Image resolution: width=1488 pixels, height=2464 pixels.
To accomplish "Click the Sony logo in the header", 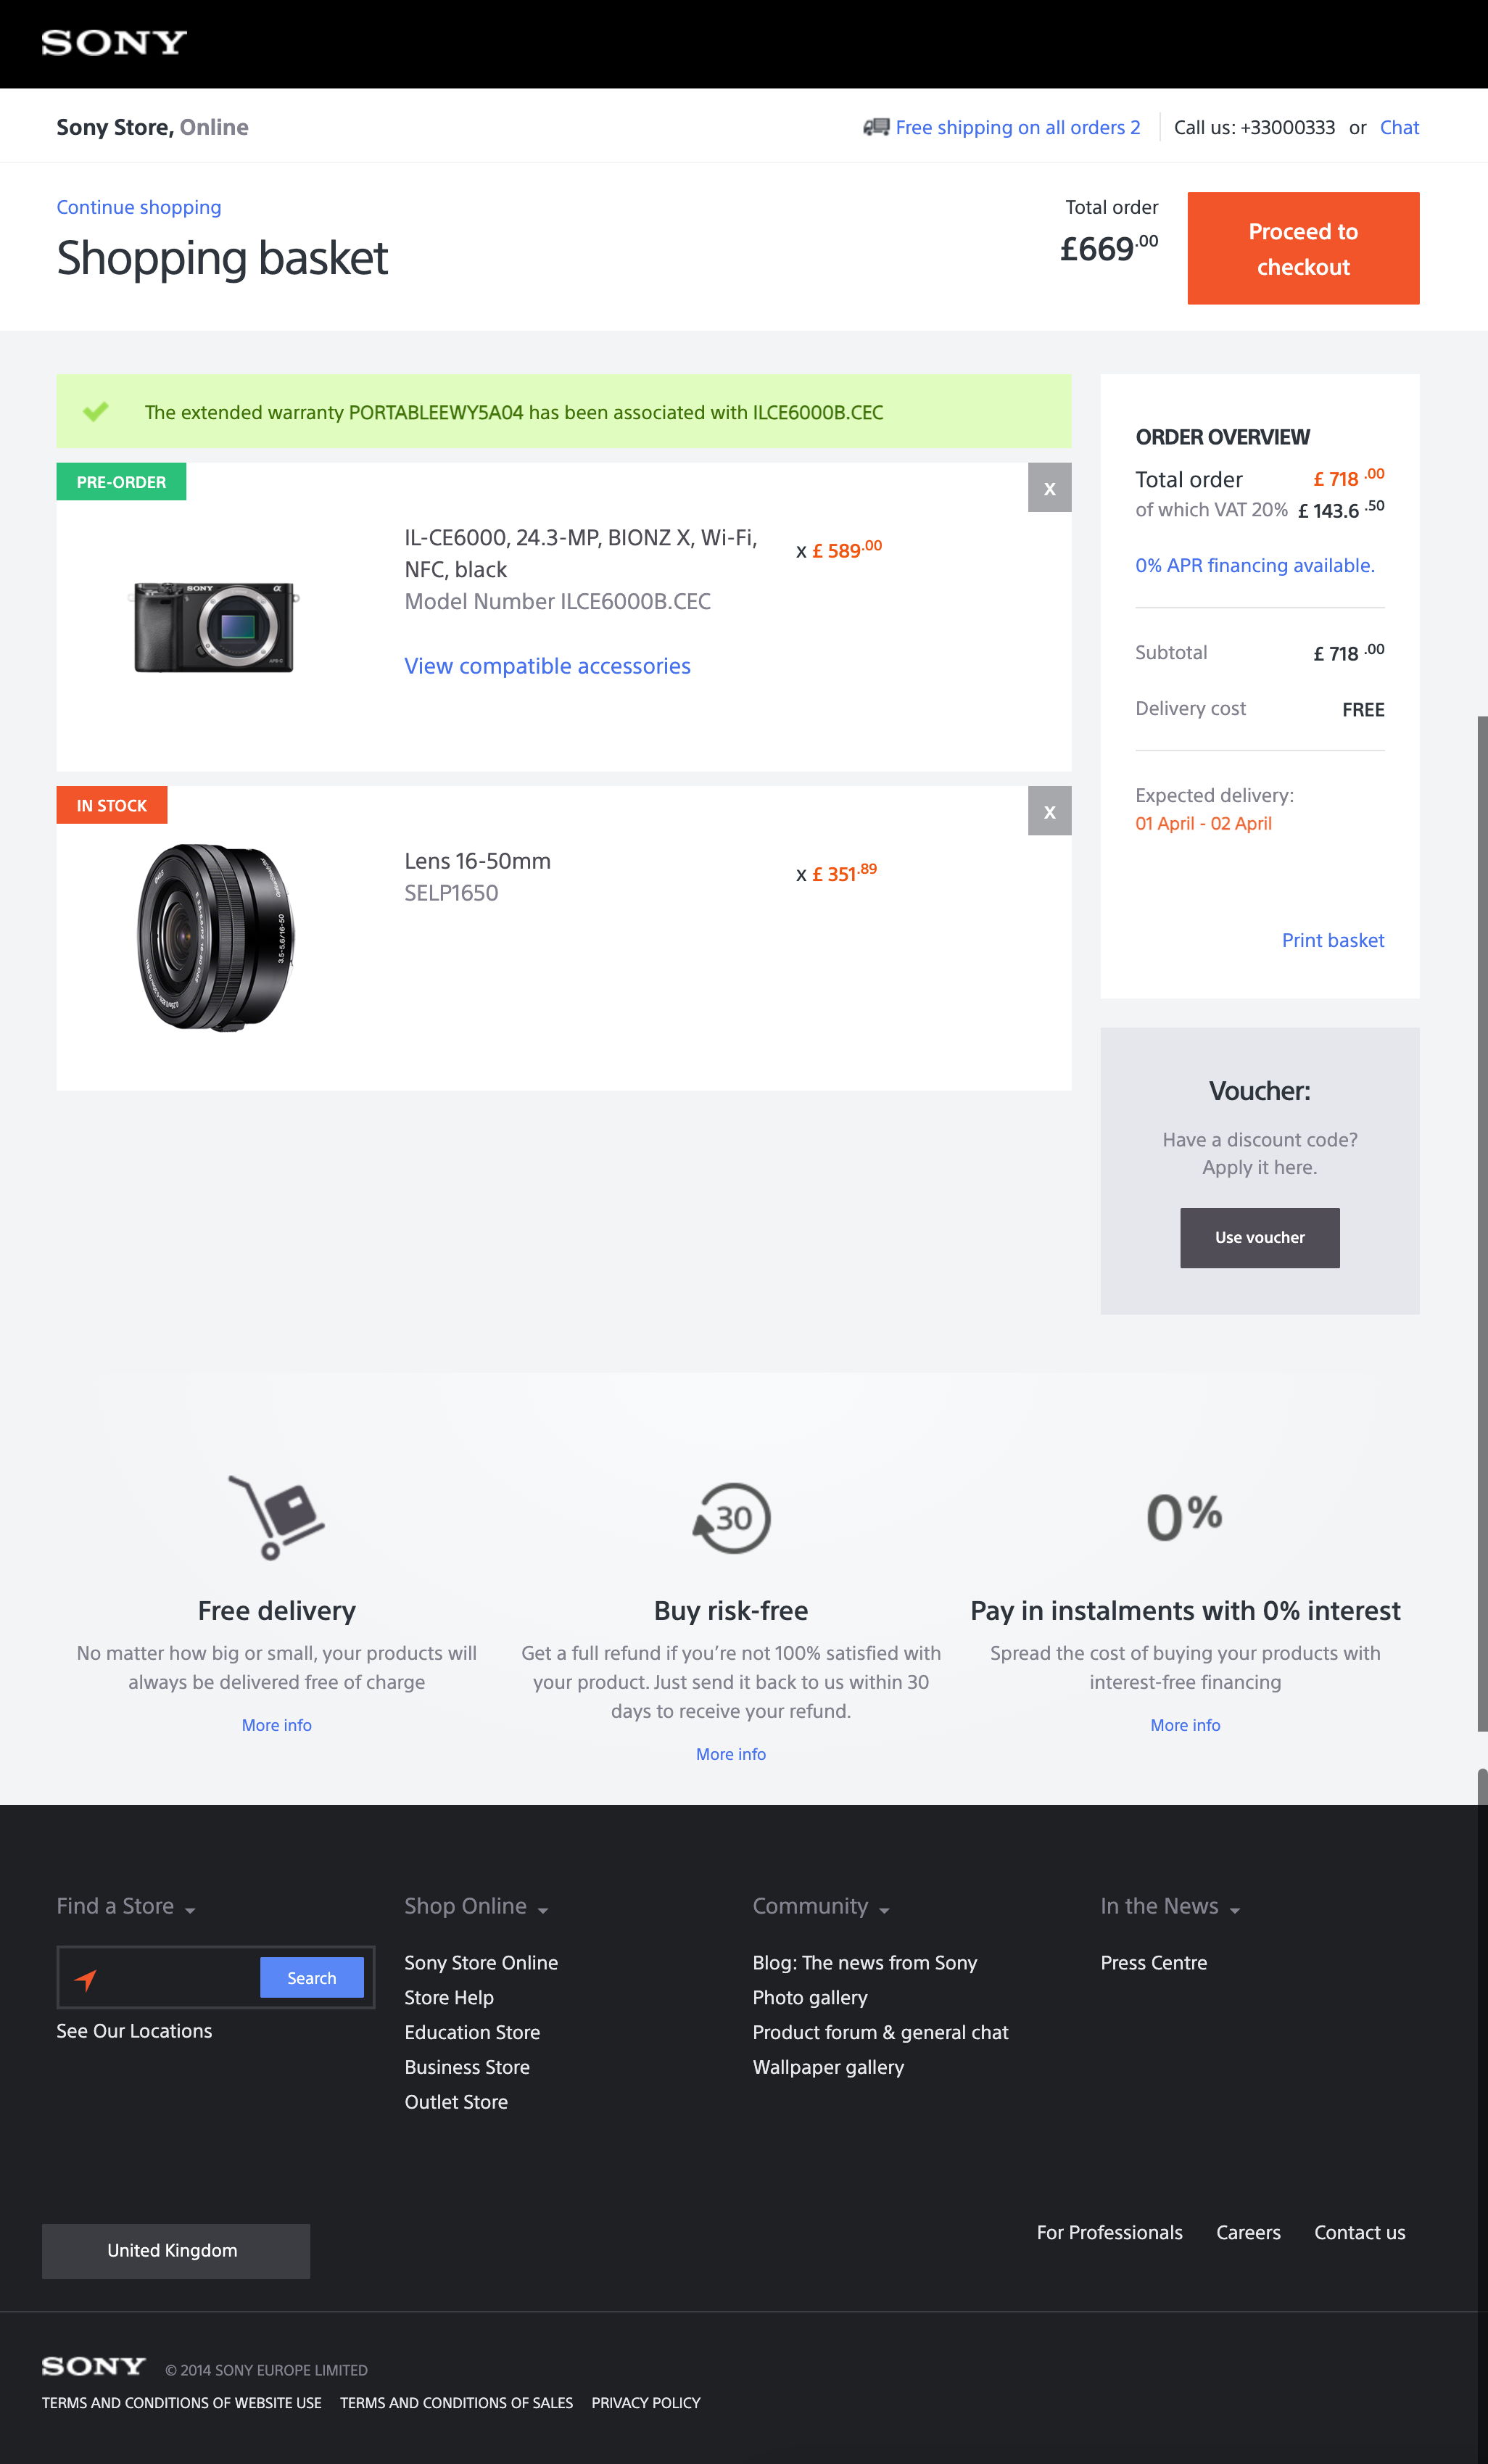I will pos(114,43).
